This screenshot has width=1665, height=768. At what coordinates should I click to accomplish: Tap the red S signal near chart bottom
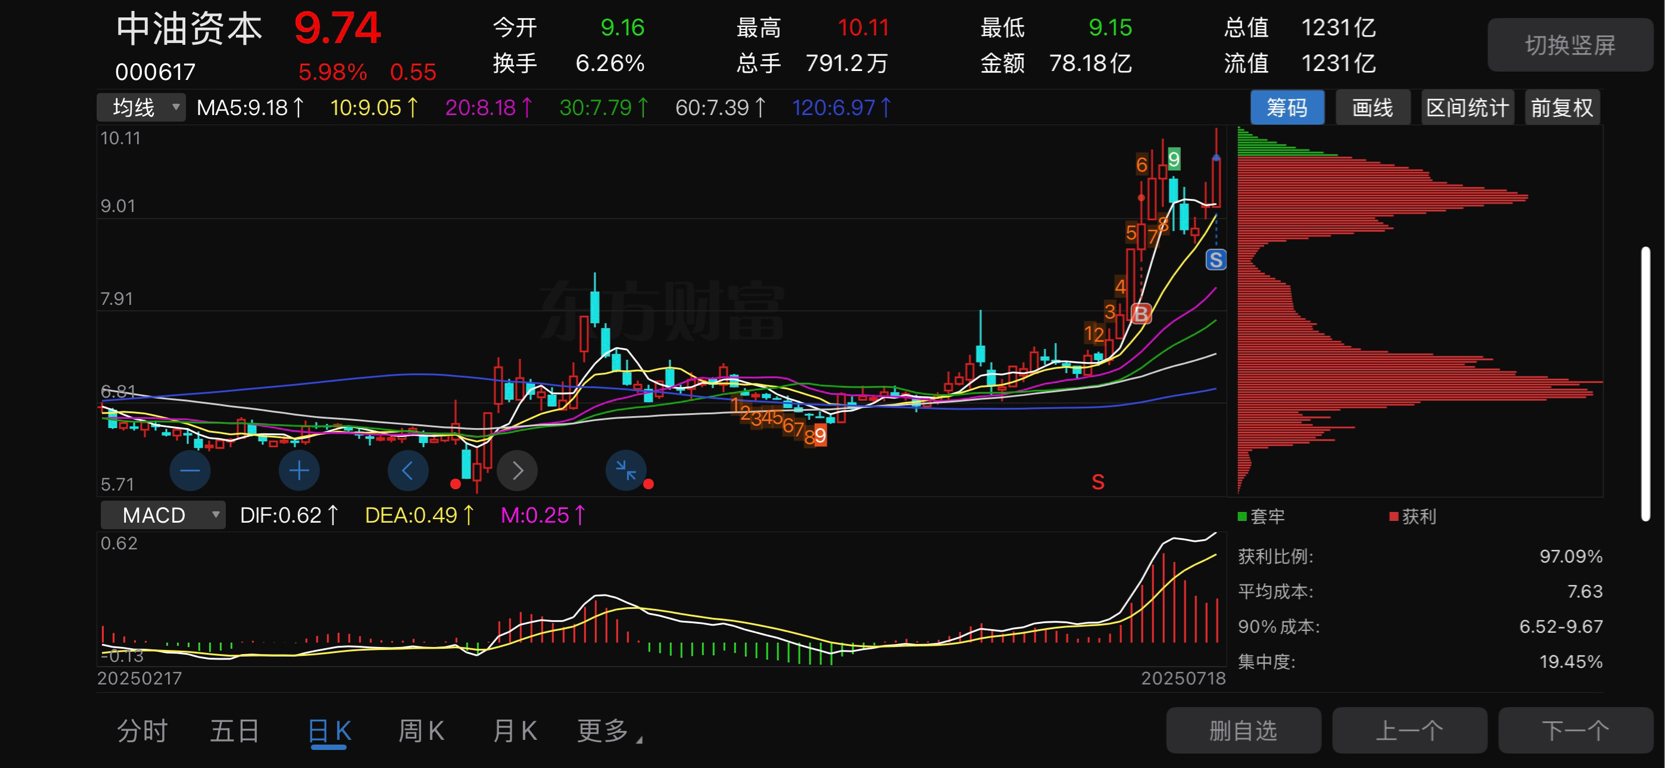coord(1098,482)
